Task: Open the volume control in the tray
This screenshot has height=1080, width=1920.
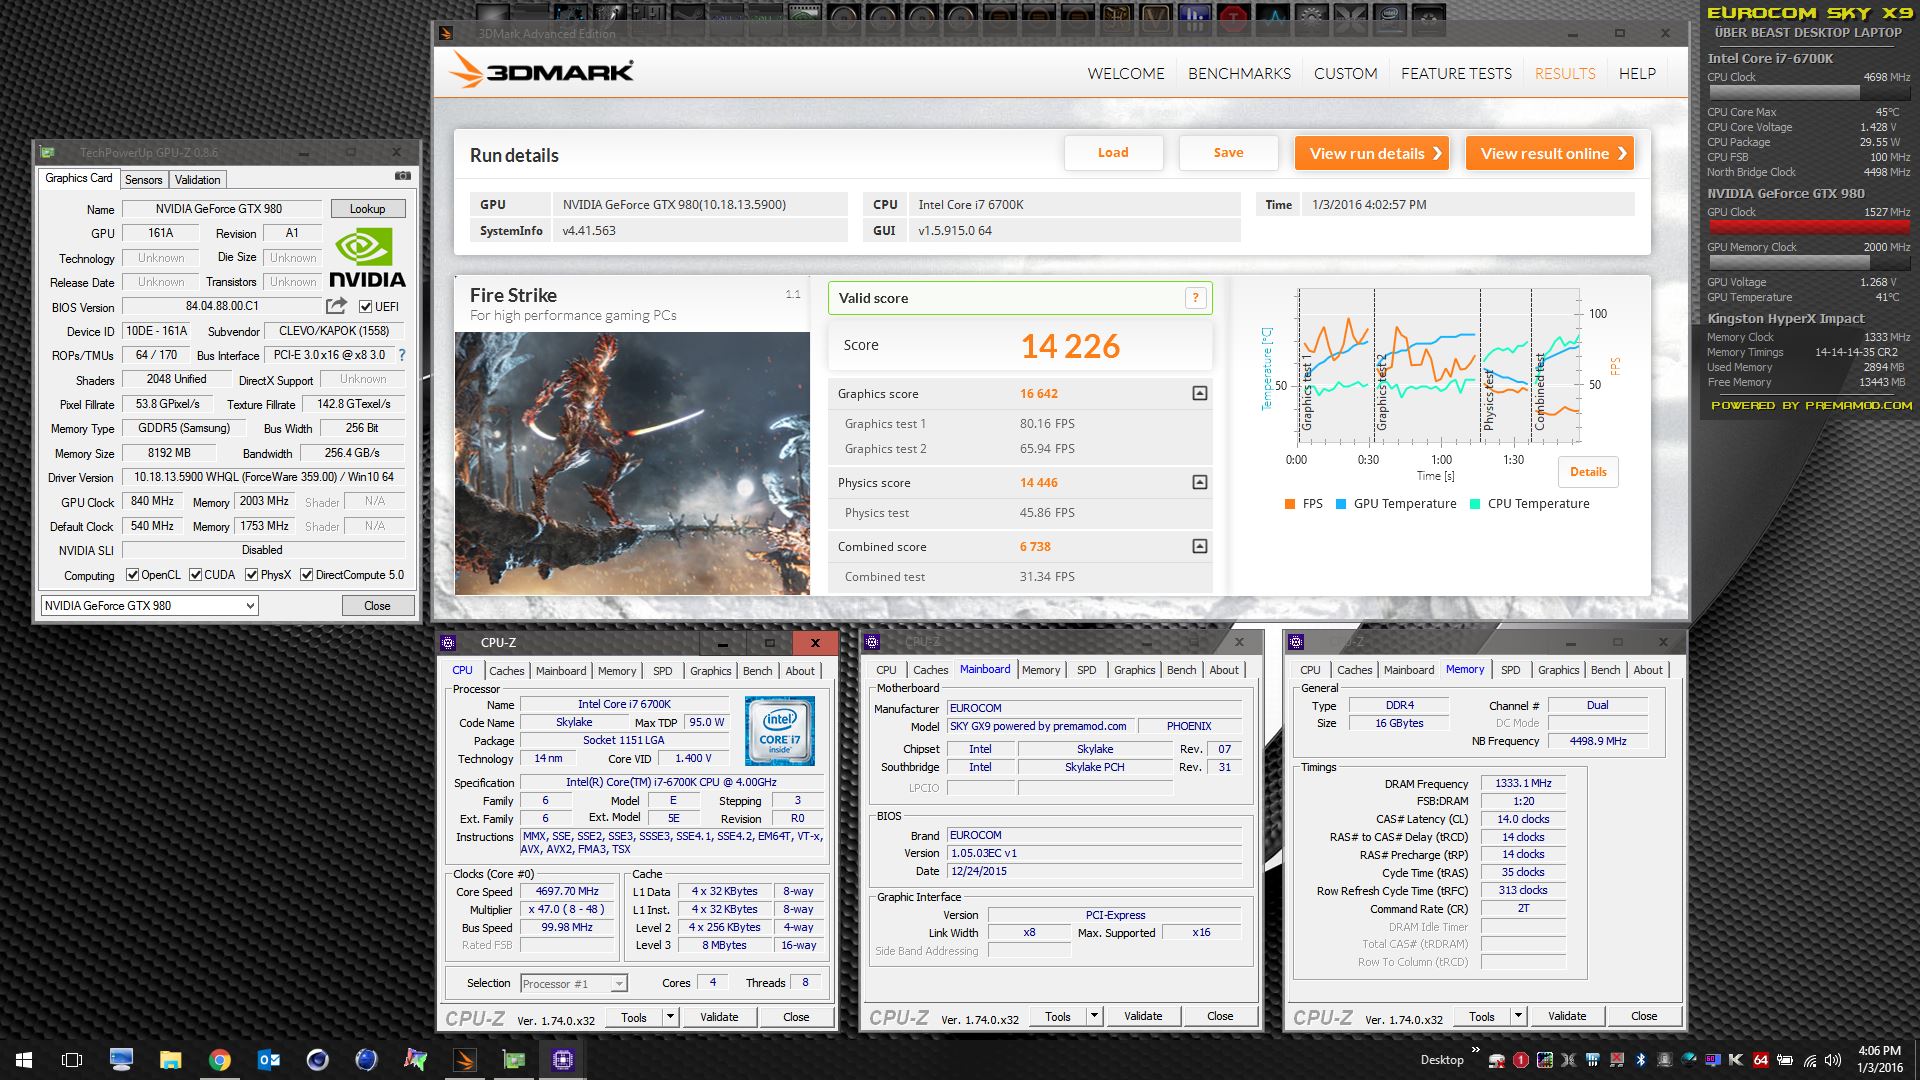Action: click(1833, 1060)
